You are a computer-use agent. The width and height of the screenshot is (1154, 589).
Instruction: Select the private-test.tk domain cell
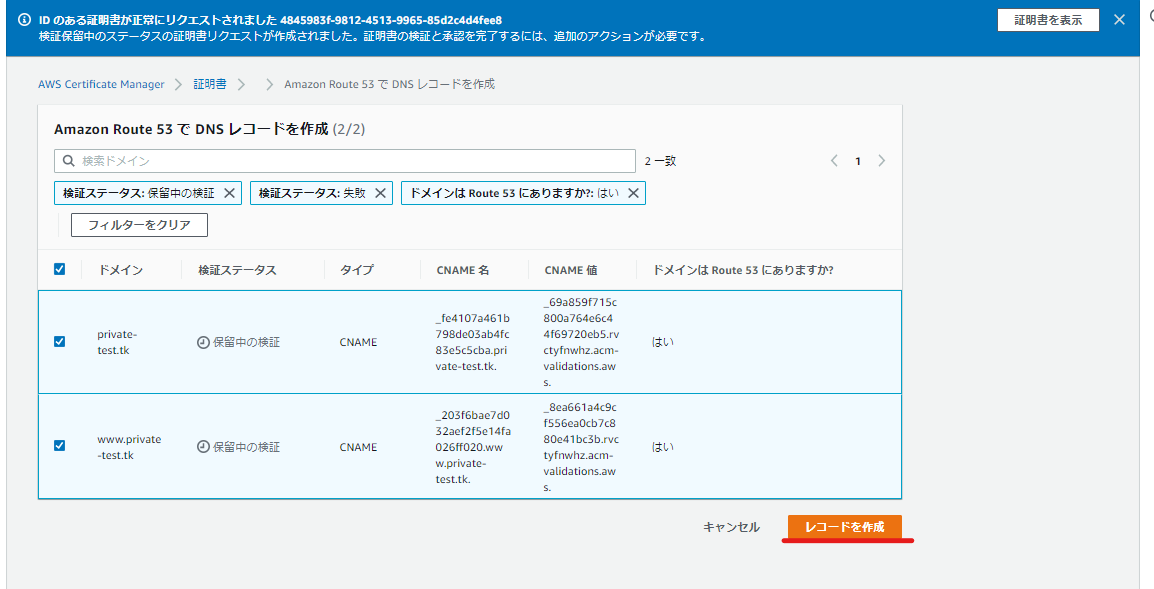(117, 342)
